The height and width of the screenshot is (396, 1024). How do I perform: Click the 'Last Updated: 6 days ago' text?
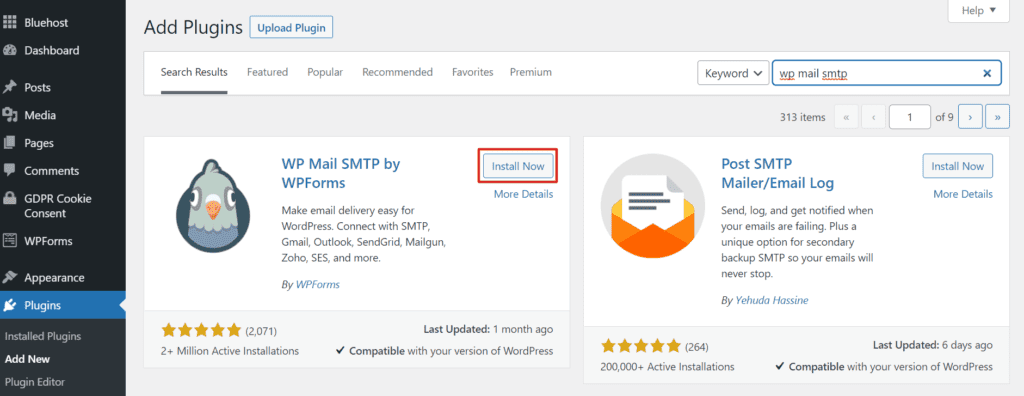(x=933, y=345)
